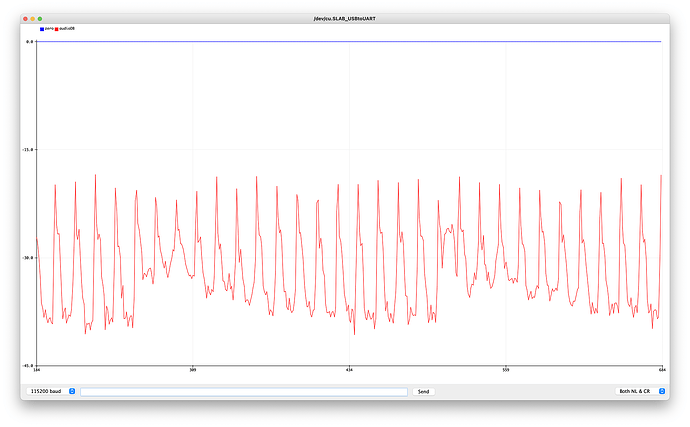Open the 115200 baud rate dropdown
The height and width of the screenshot is (427, 690).
51,391
